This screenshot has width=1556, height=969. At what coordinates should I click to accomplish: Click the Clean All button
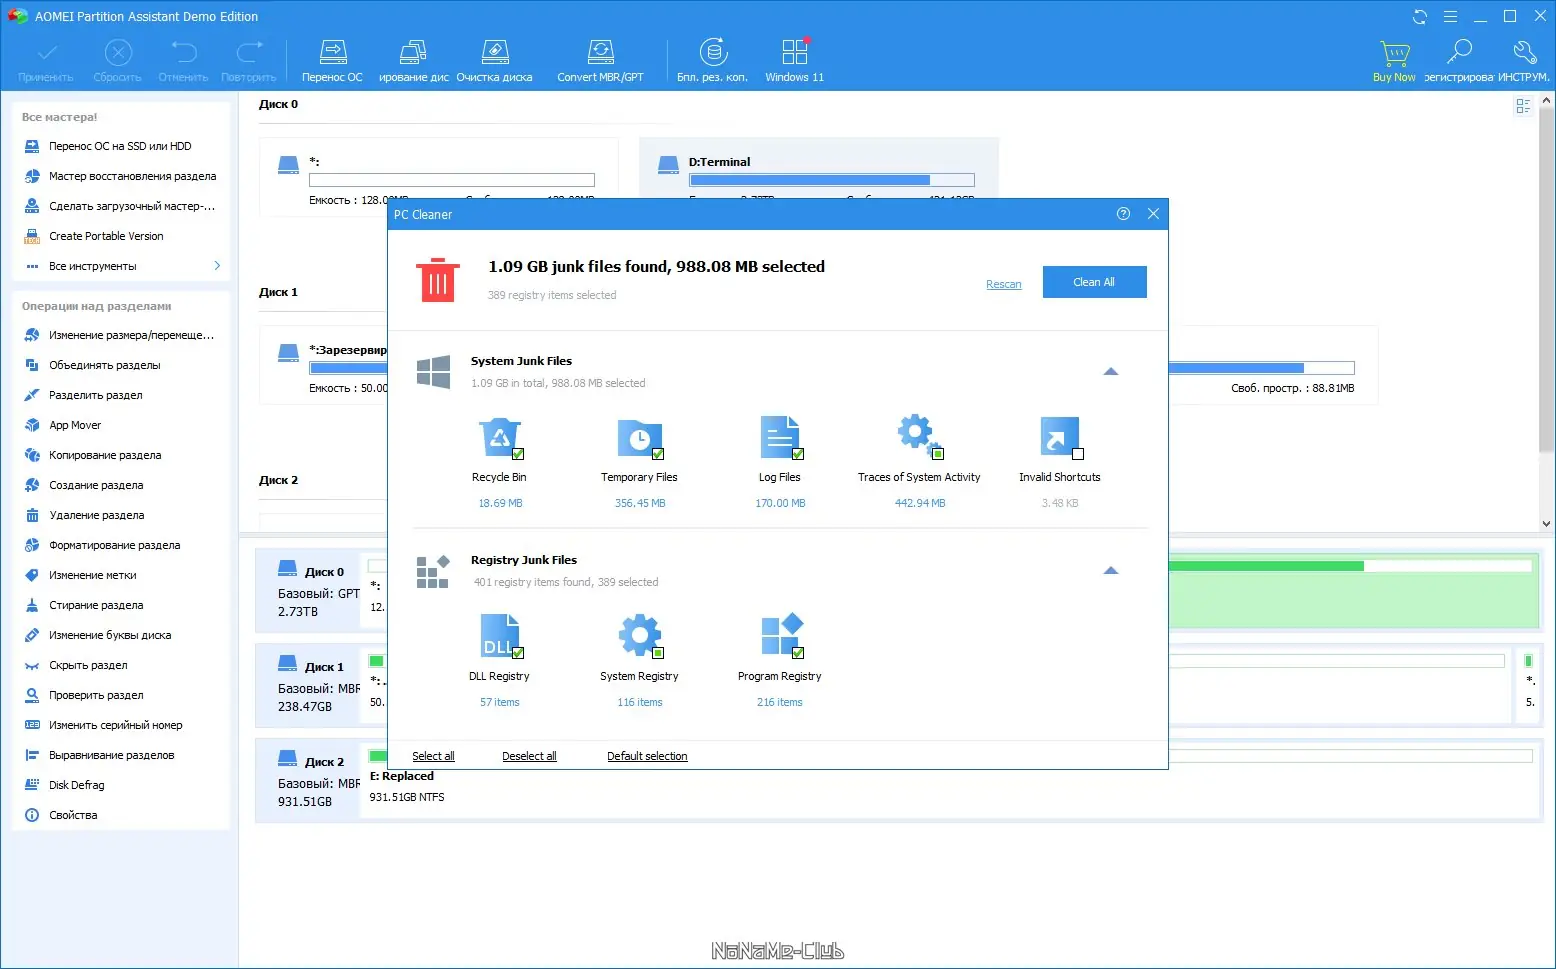tap(1094, 282)
